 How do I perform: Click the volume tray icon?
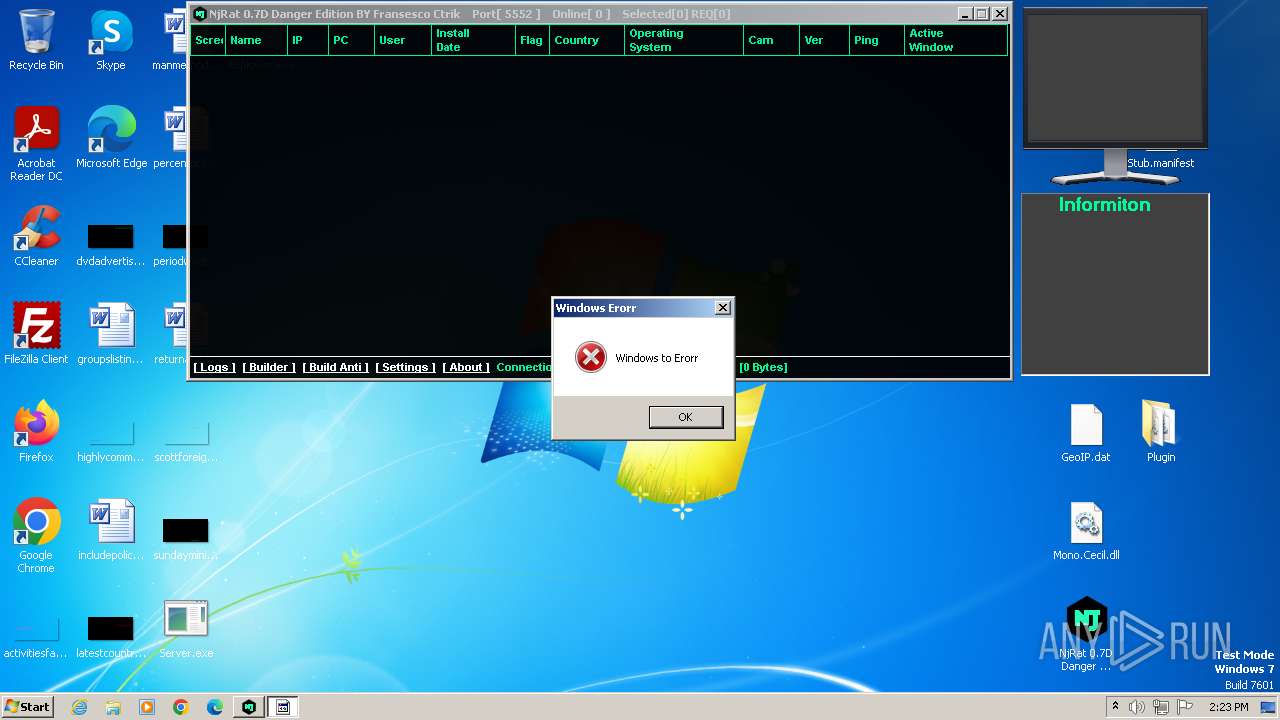(1137, 707)
